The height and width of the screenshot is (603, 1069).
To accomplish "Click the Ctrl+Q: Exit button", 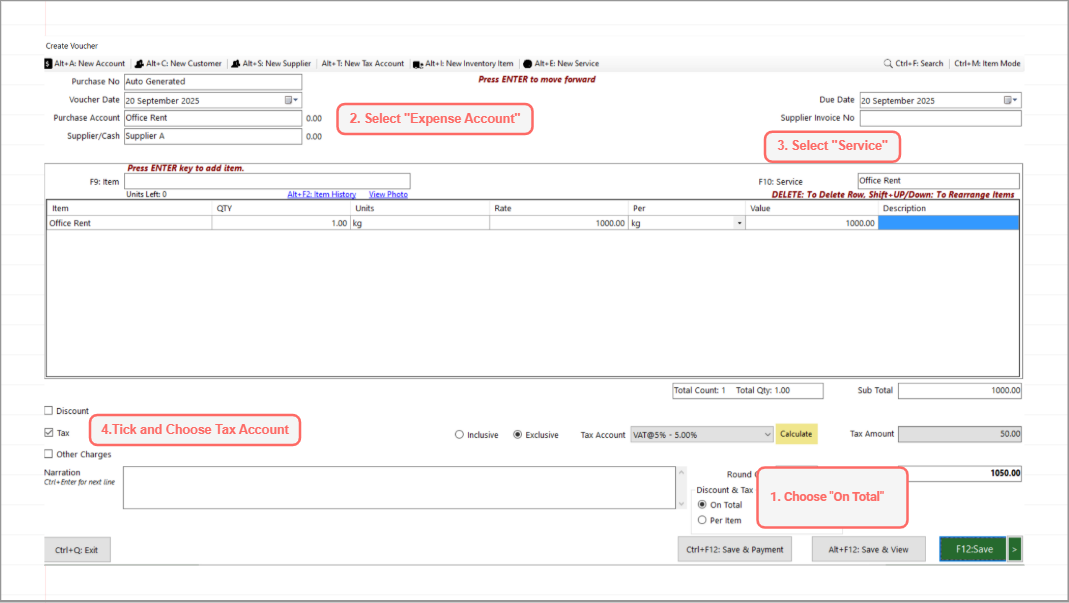I will 77,550.
